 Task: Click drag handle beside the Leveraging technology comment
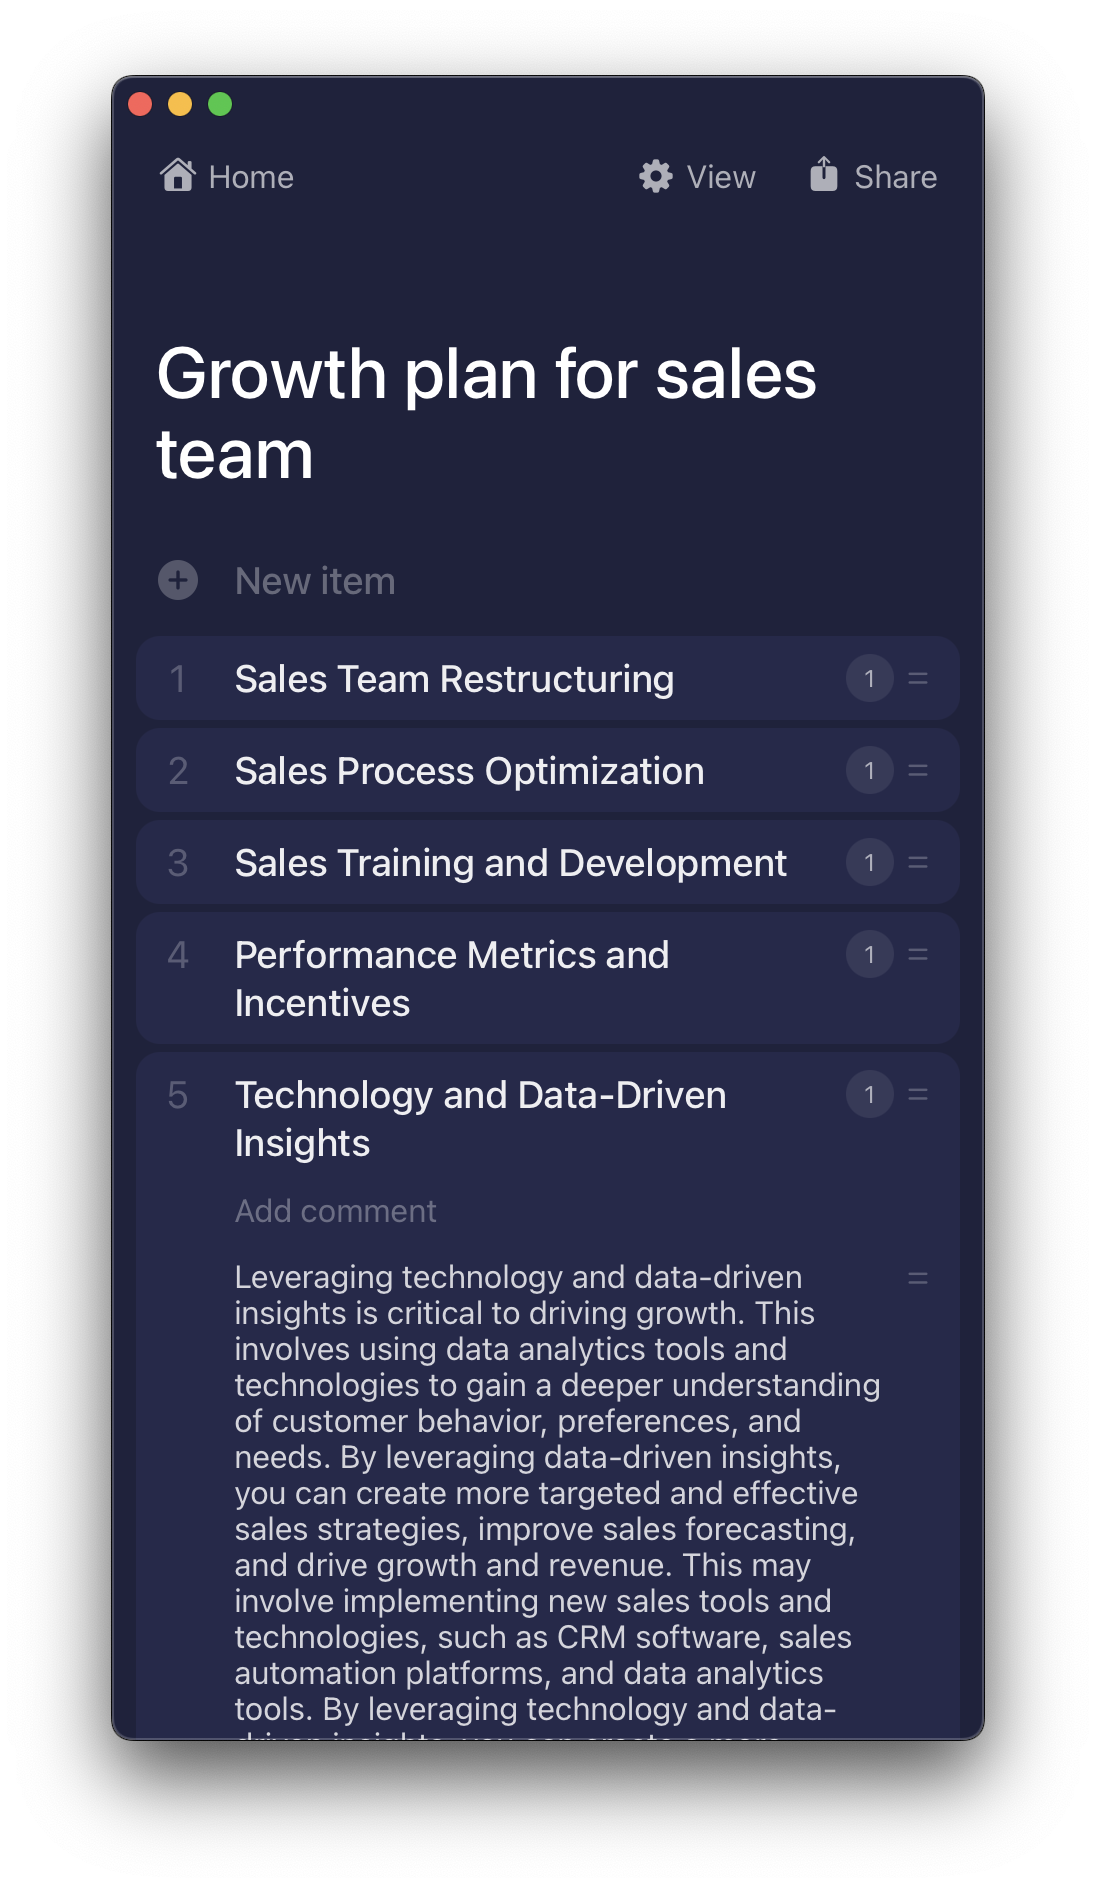[918, 1278]
